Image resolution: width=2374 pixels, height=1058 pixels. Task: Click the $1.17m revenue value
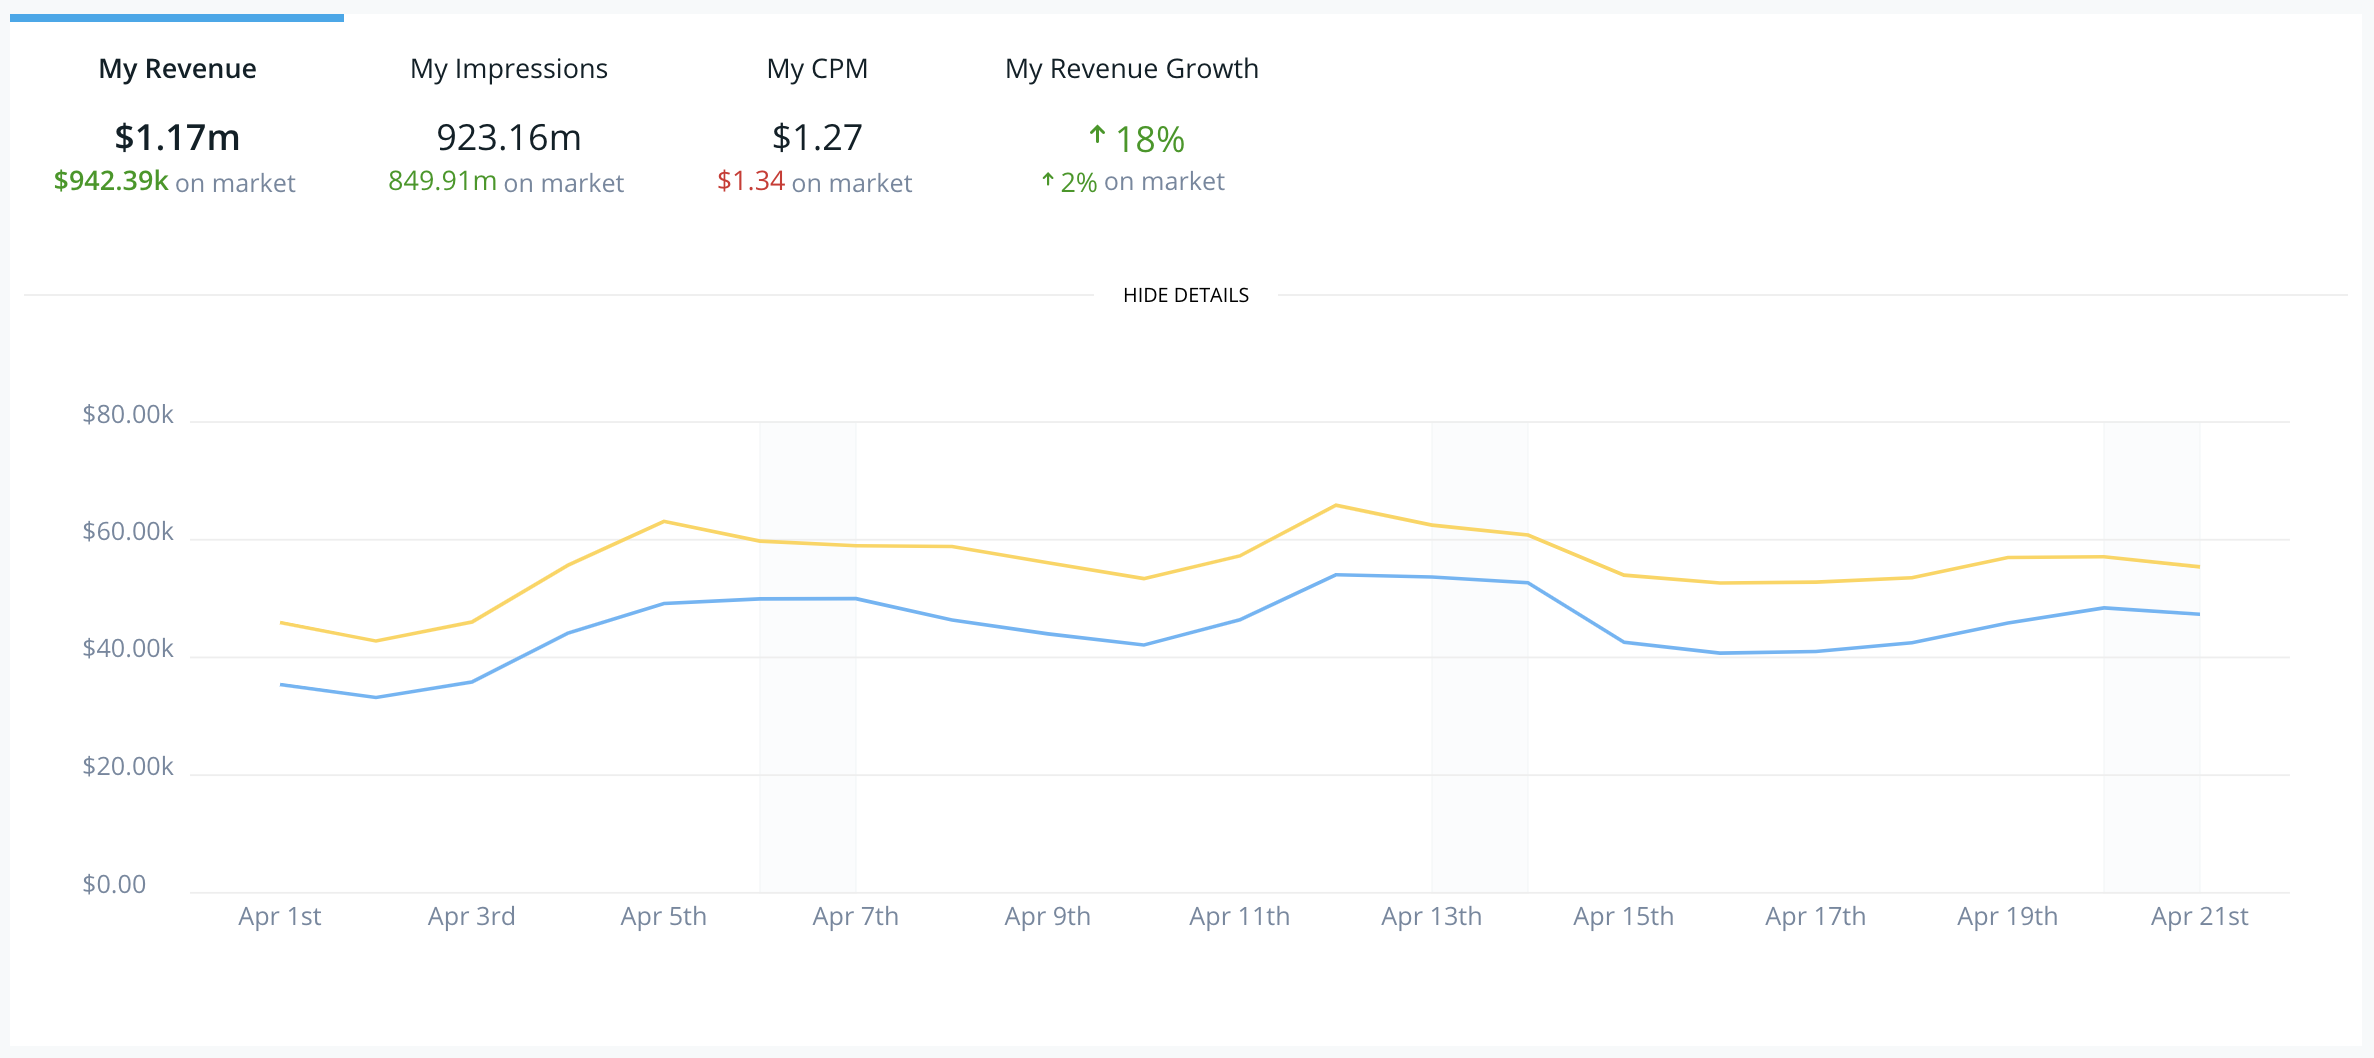point(177,137)
